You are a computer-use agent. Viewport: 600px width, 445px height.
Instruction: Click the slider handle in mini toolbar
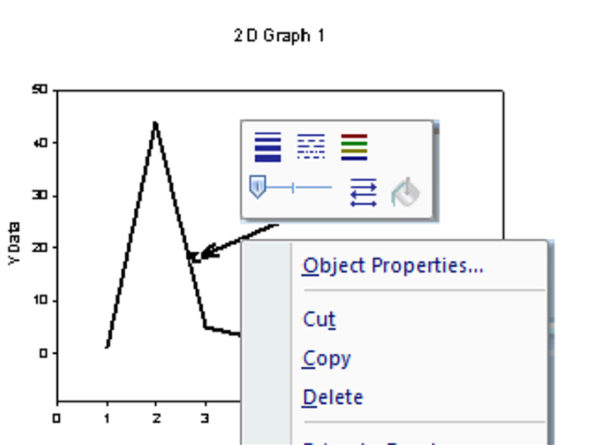tap(258, 186)
